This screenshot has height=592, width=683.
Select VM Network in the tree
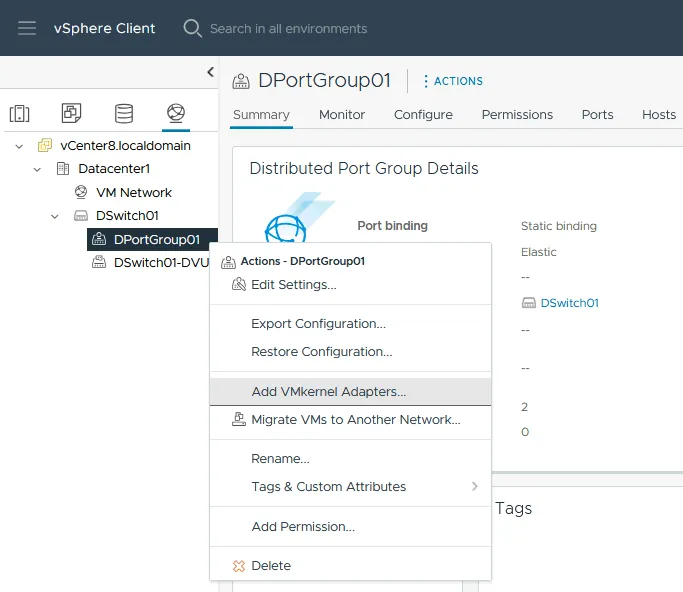[x=134, y=193]
